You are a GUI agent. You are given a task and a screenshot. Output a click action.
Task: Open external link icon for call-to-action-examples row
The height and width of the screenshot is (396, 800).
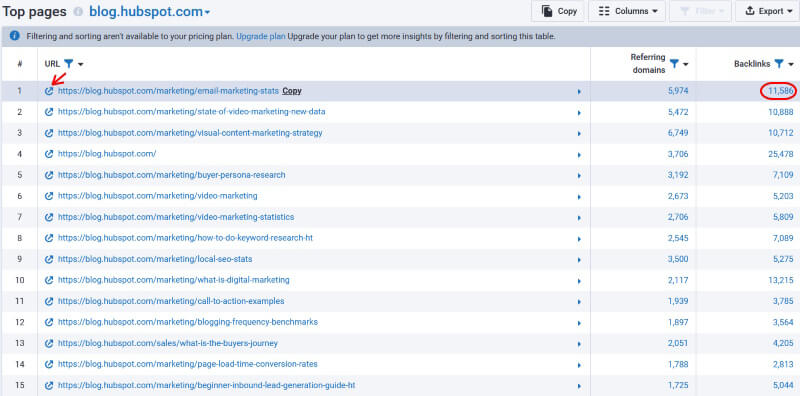49,301
